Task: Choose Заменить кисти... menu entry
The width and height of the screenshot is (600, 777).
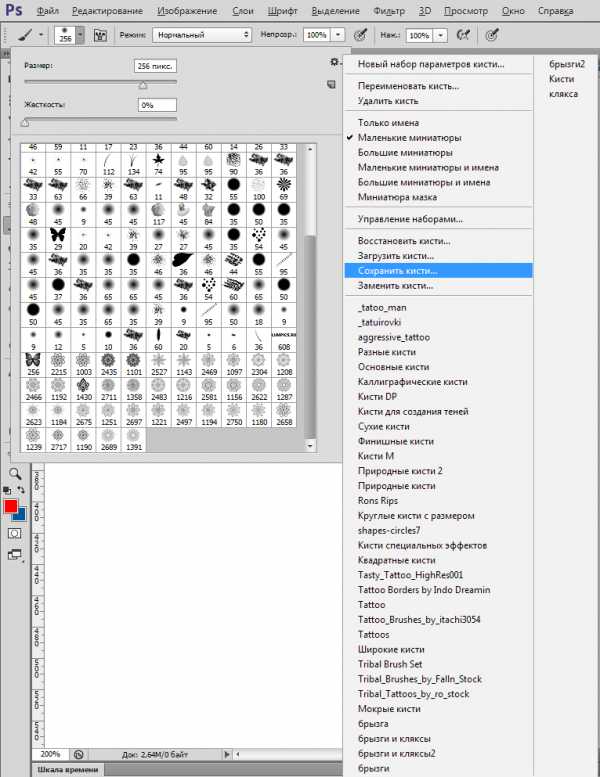Action: click(x=438, y=285)
